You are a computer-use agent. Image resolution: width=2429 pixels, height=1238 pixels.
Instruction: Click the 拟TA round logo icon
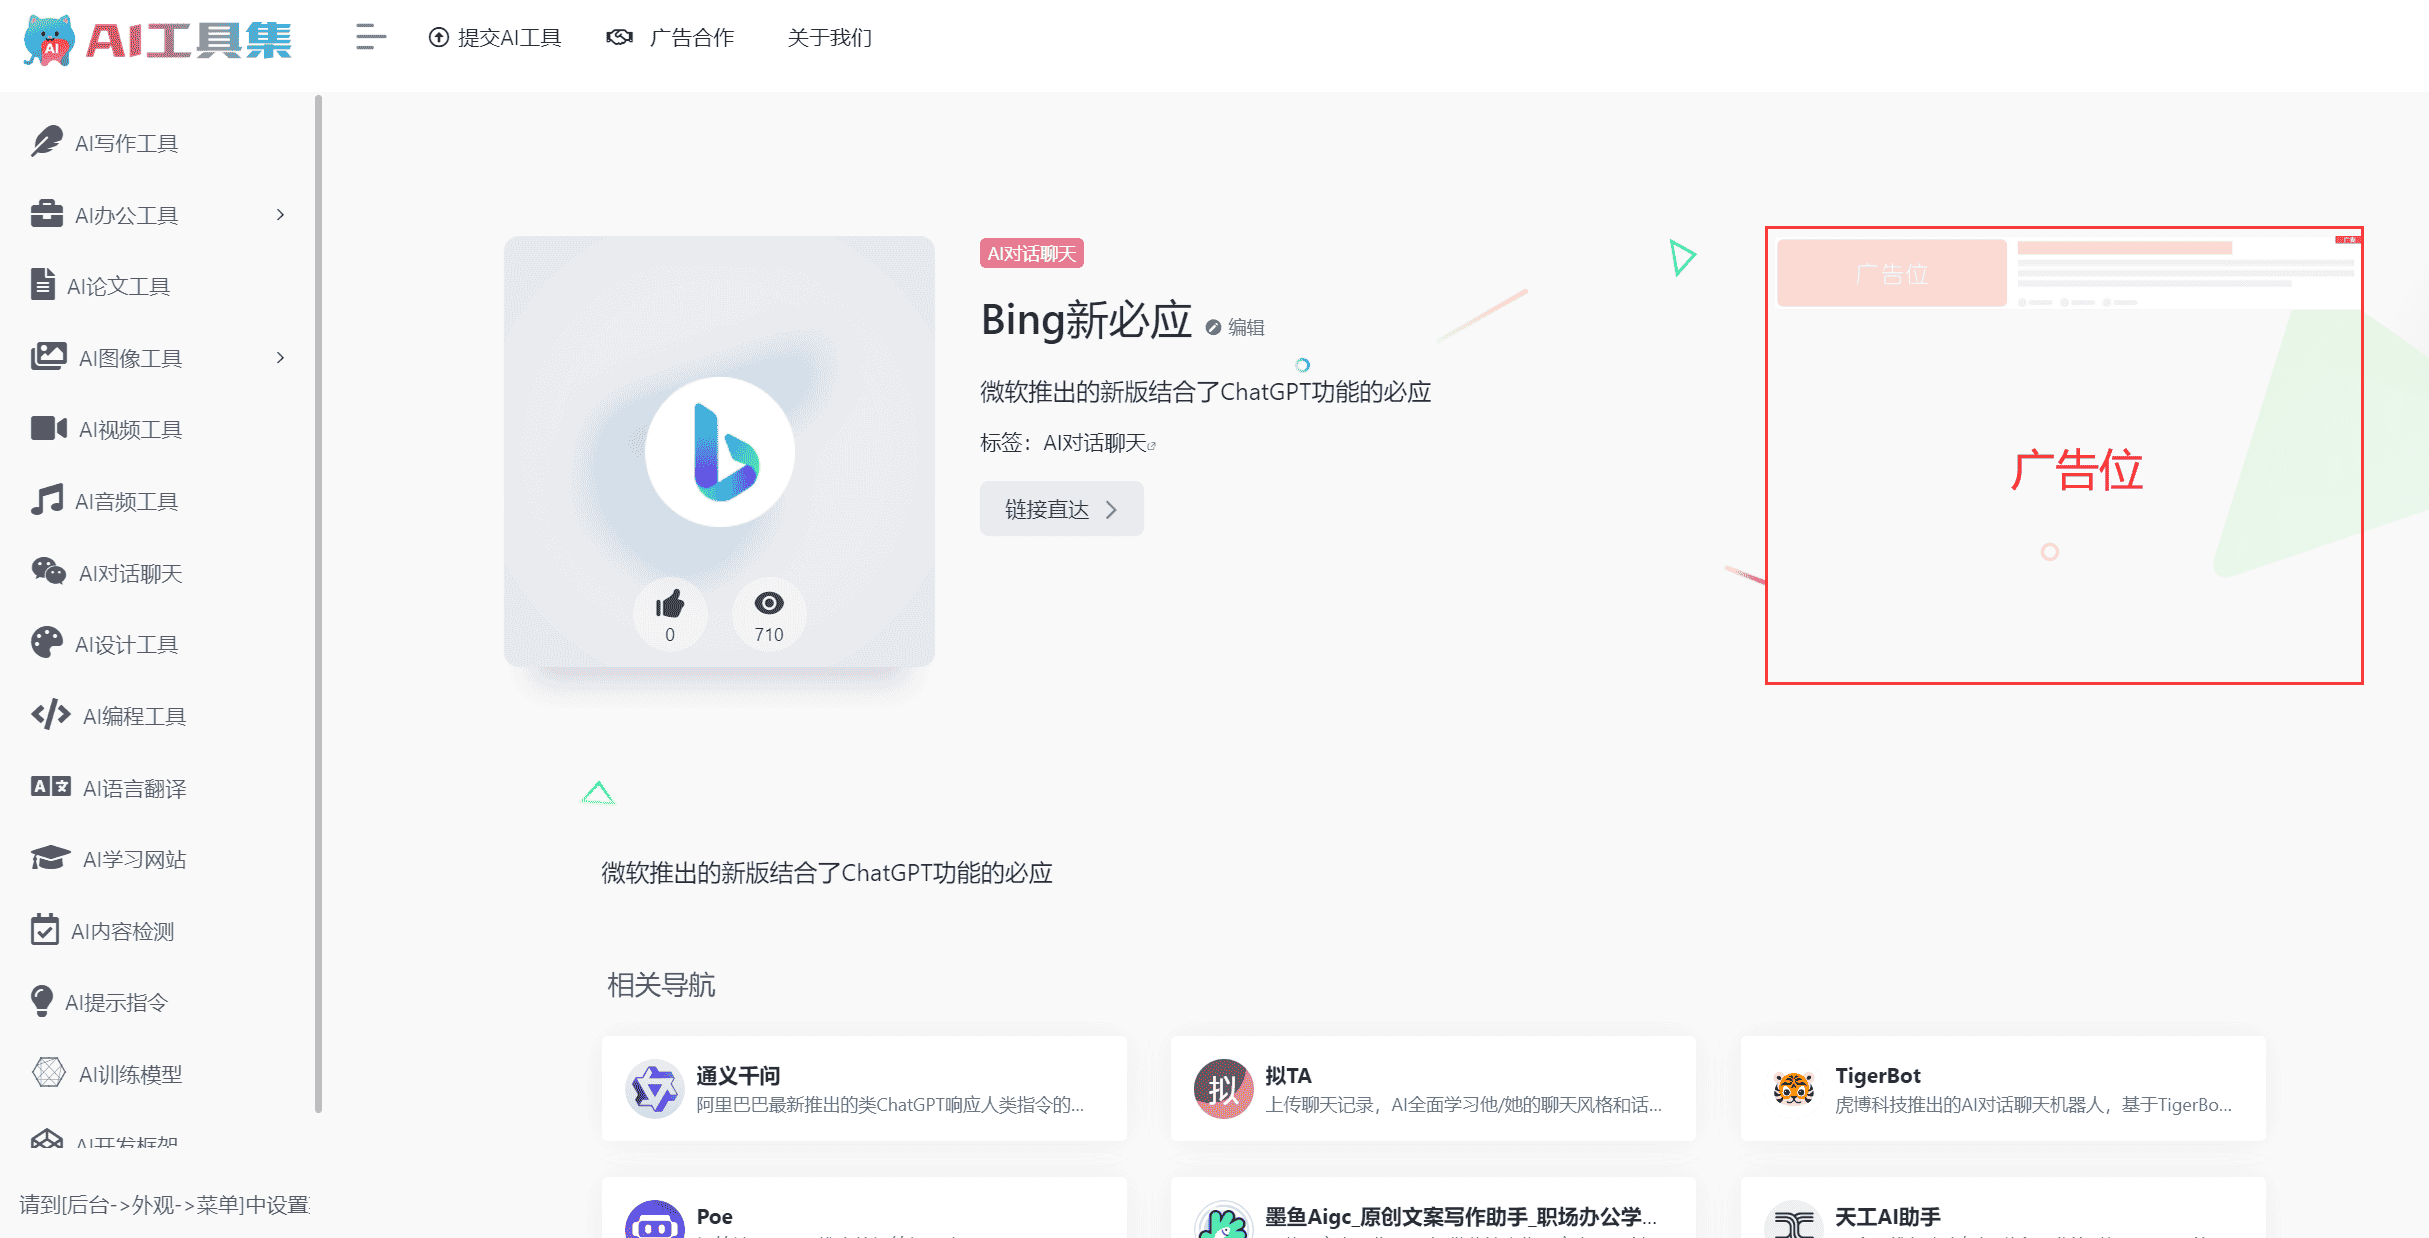click(1224, 1089)
